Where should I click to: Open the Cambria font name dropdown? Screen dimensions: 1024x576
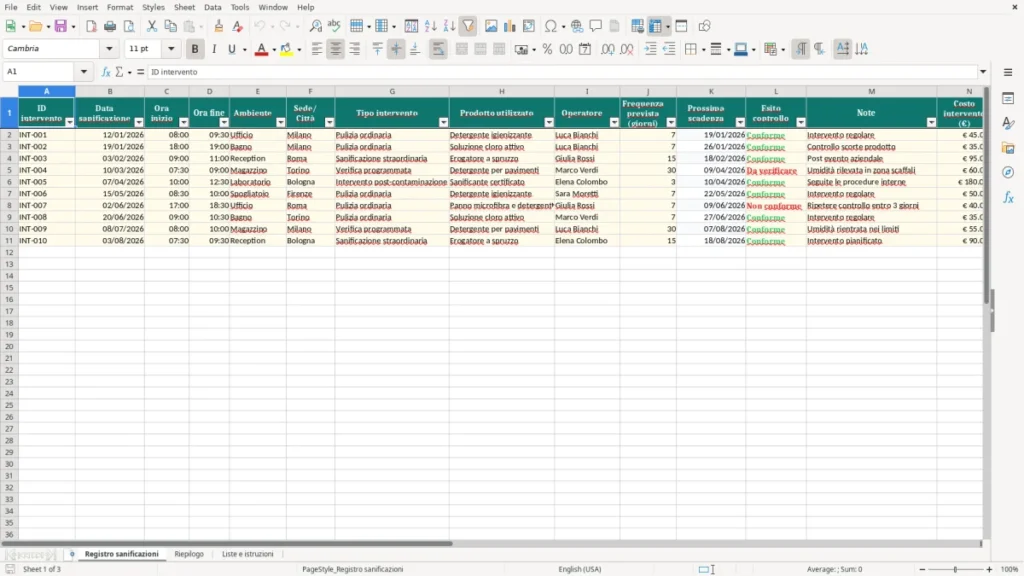pos(109,48)
